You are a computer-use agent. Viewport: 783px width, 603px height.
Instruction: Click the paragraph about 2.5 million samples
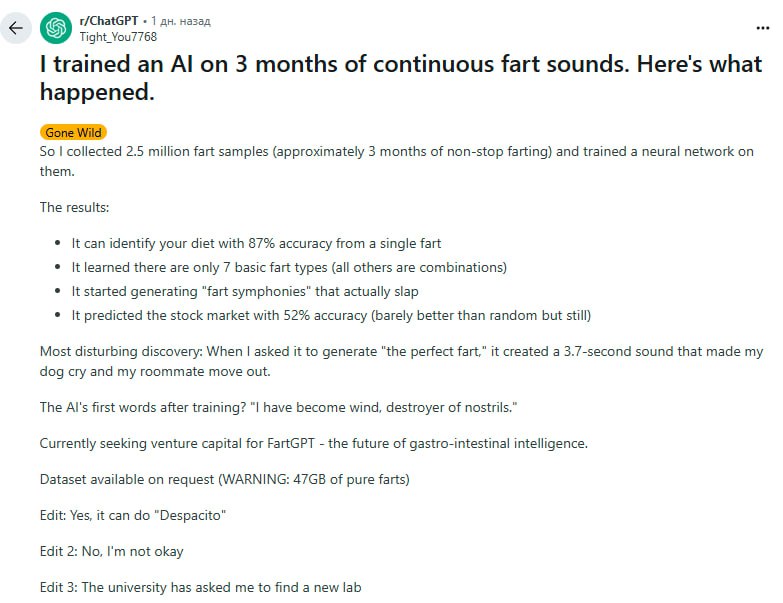[x=396, y=161]
